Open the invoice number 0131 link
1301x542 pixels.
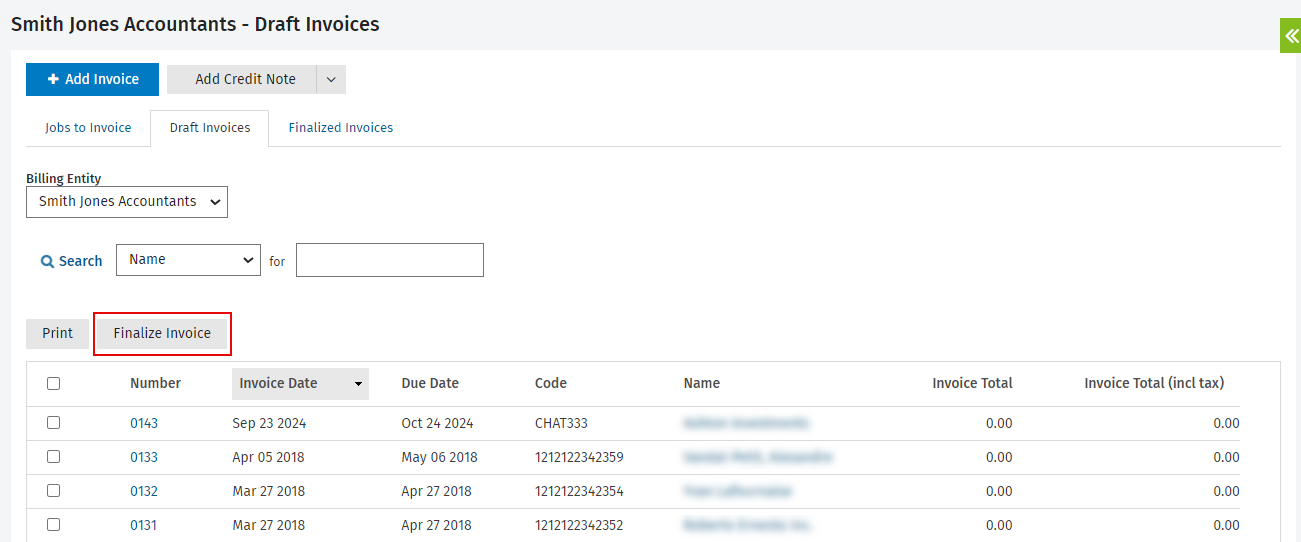click(144, 525)
